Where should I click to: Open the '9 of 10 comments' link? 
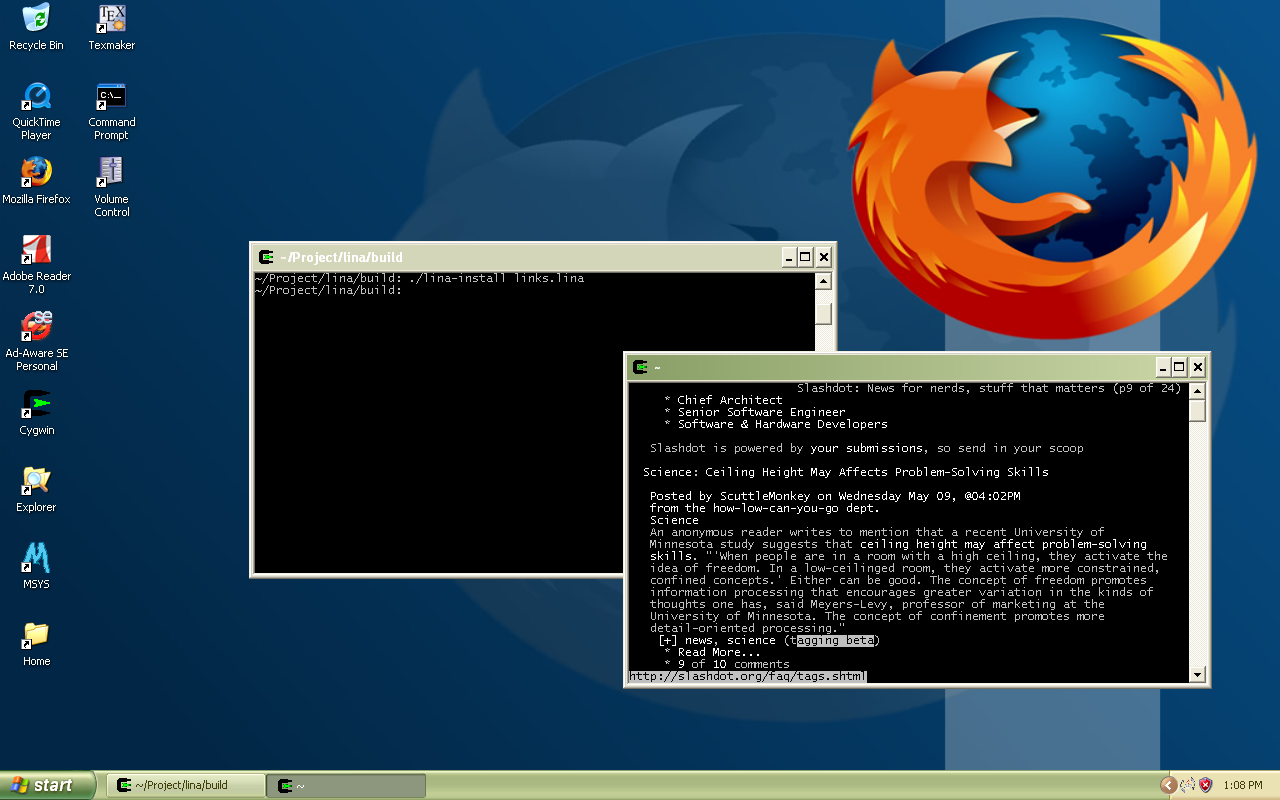[x=734, y=664]
